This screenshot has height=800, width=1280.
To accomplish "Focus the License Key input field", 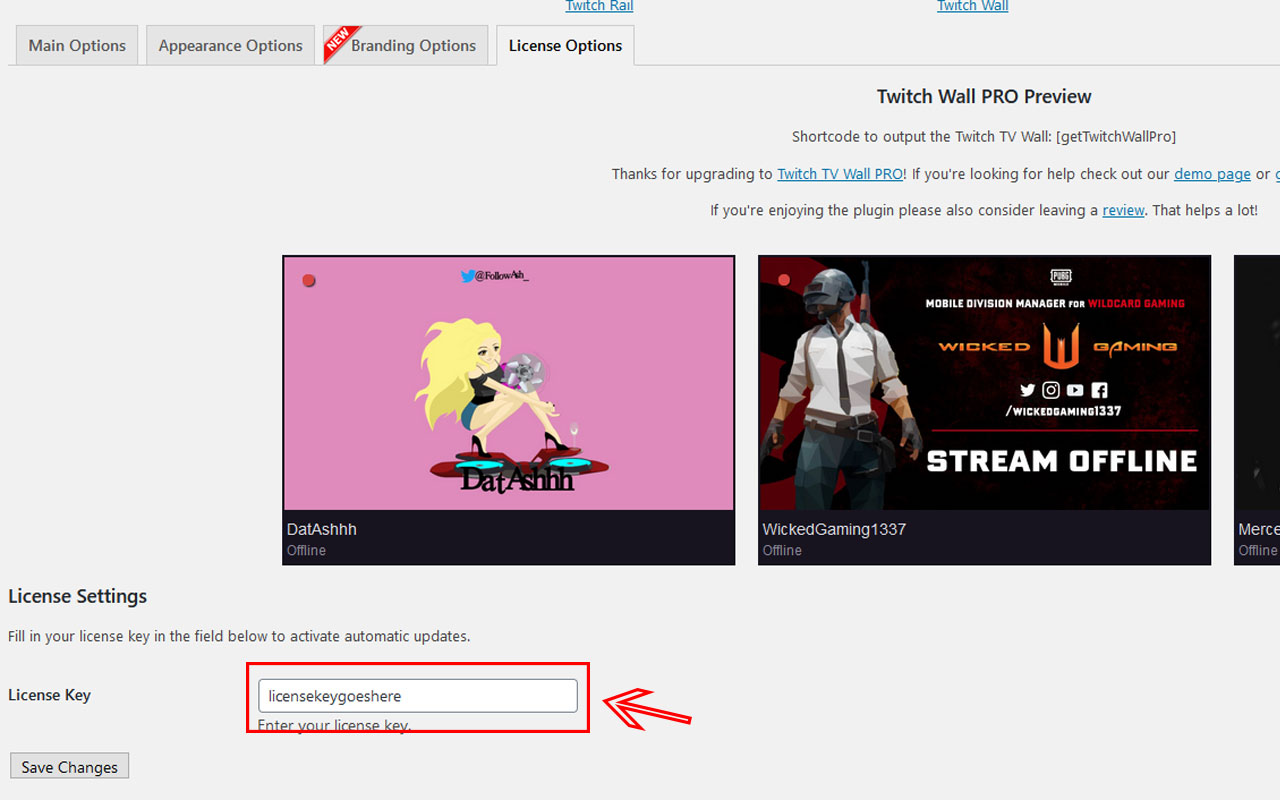I will [x=418, y=696].
